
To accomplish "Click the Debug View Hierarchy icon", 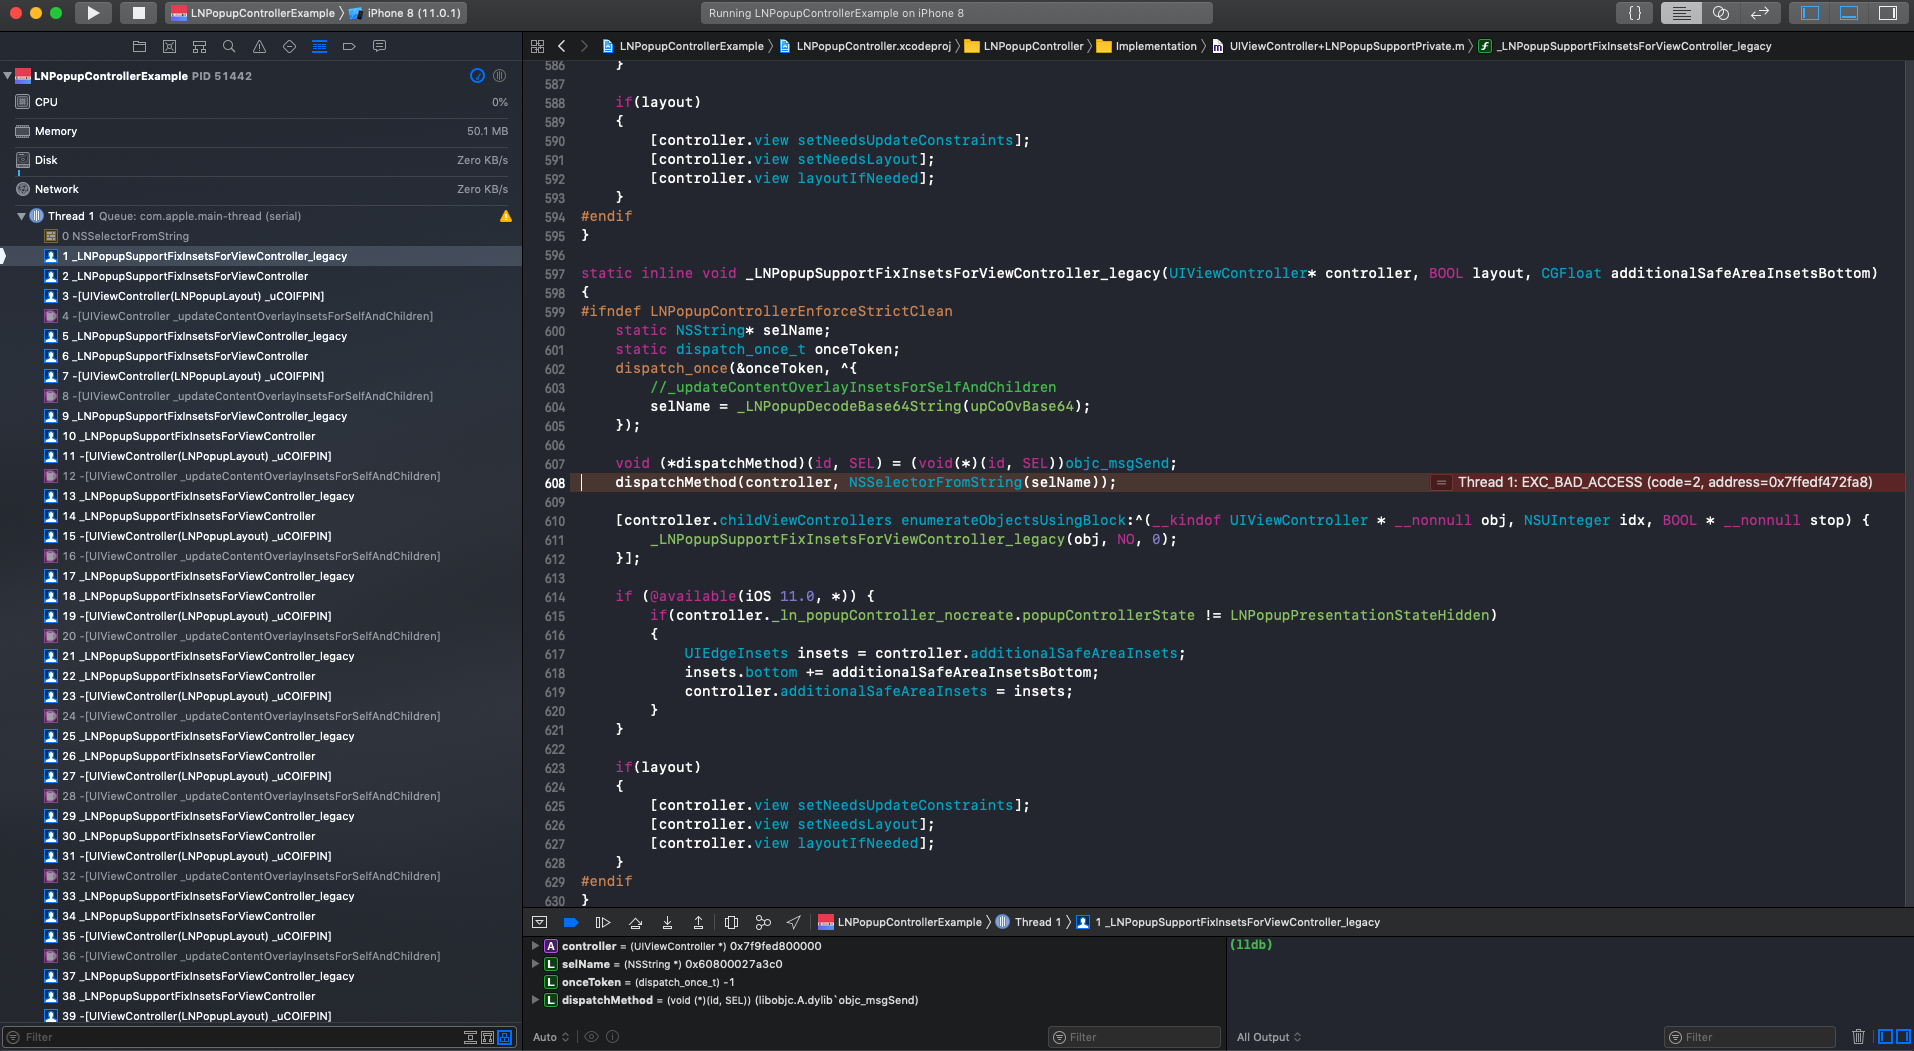I will coord(731,922).
